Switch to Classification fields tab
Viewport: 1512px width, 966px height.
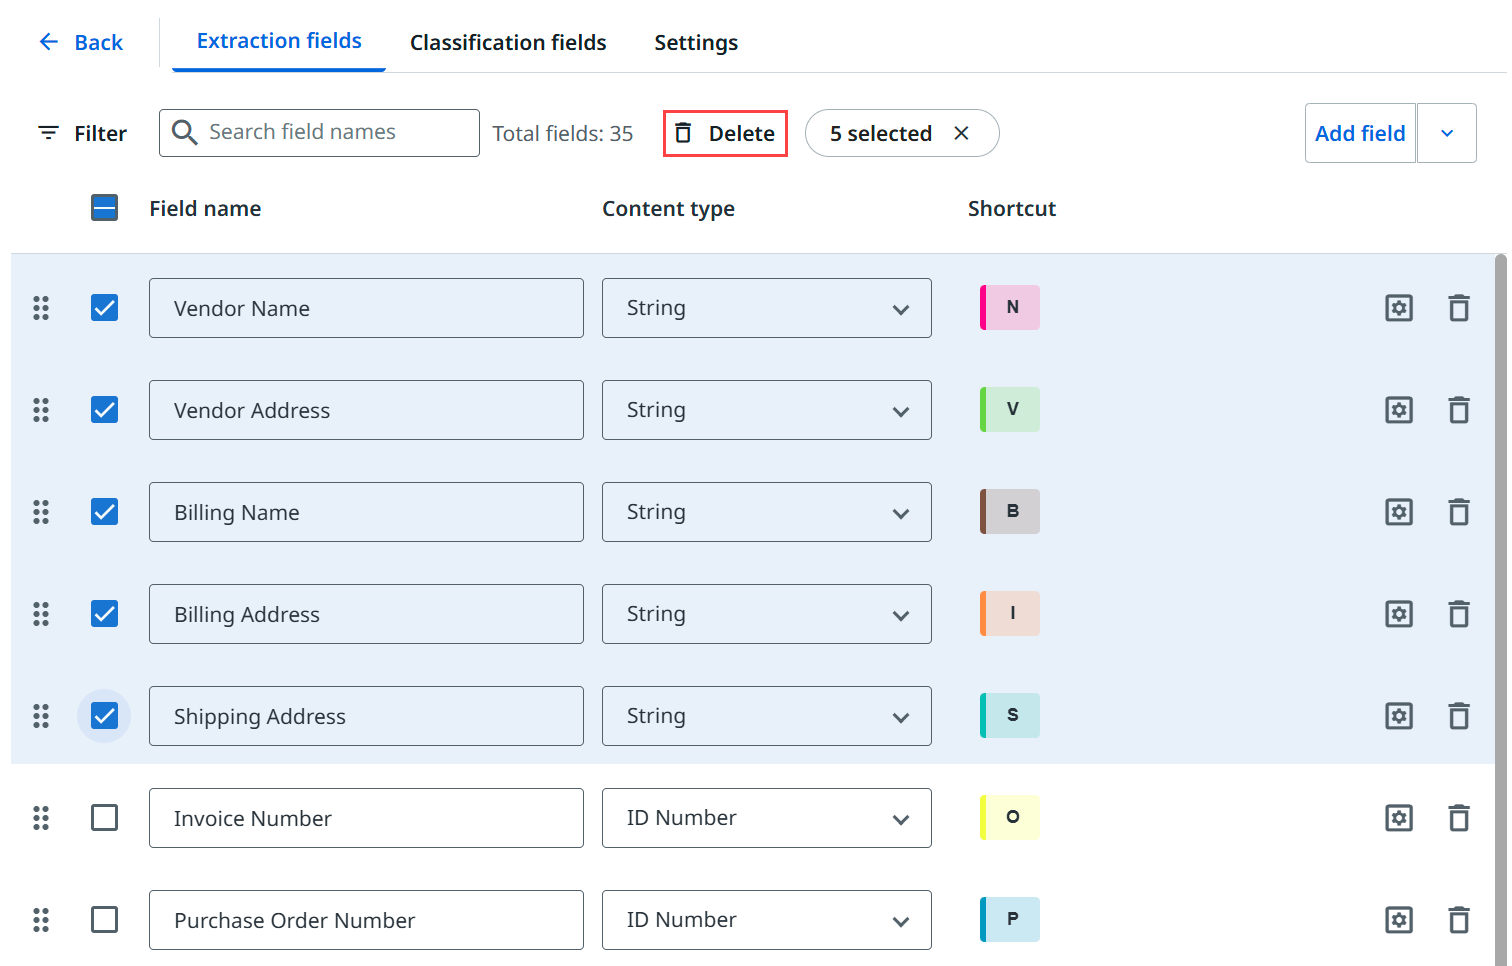pos(508,43)
